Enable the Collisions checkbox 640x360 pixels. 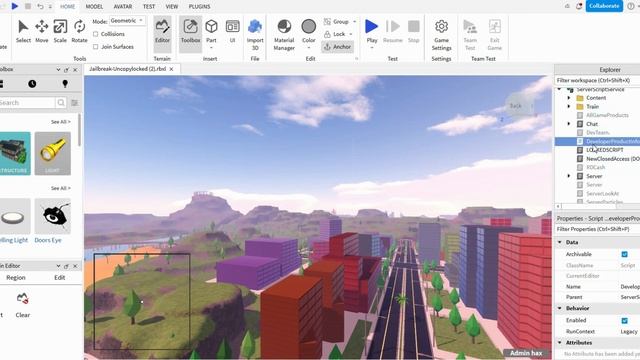[96, 34]
